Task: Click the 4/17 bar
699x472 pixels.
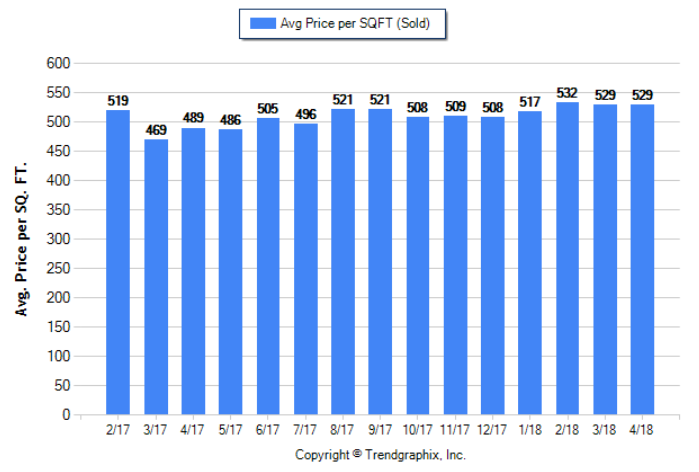Action: (193, 271)
